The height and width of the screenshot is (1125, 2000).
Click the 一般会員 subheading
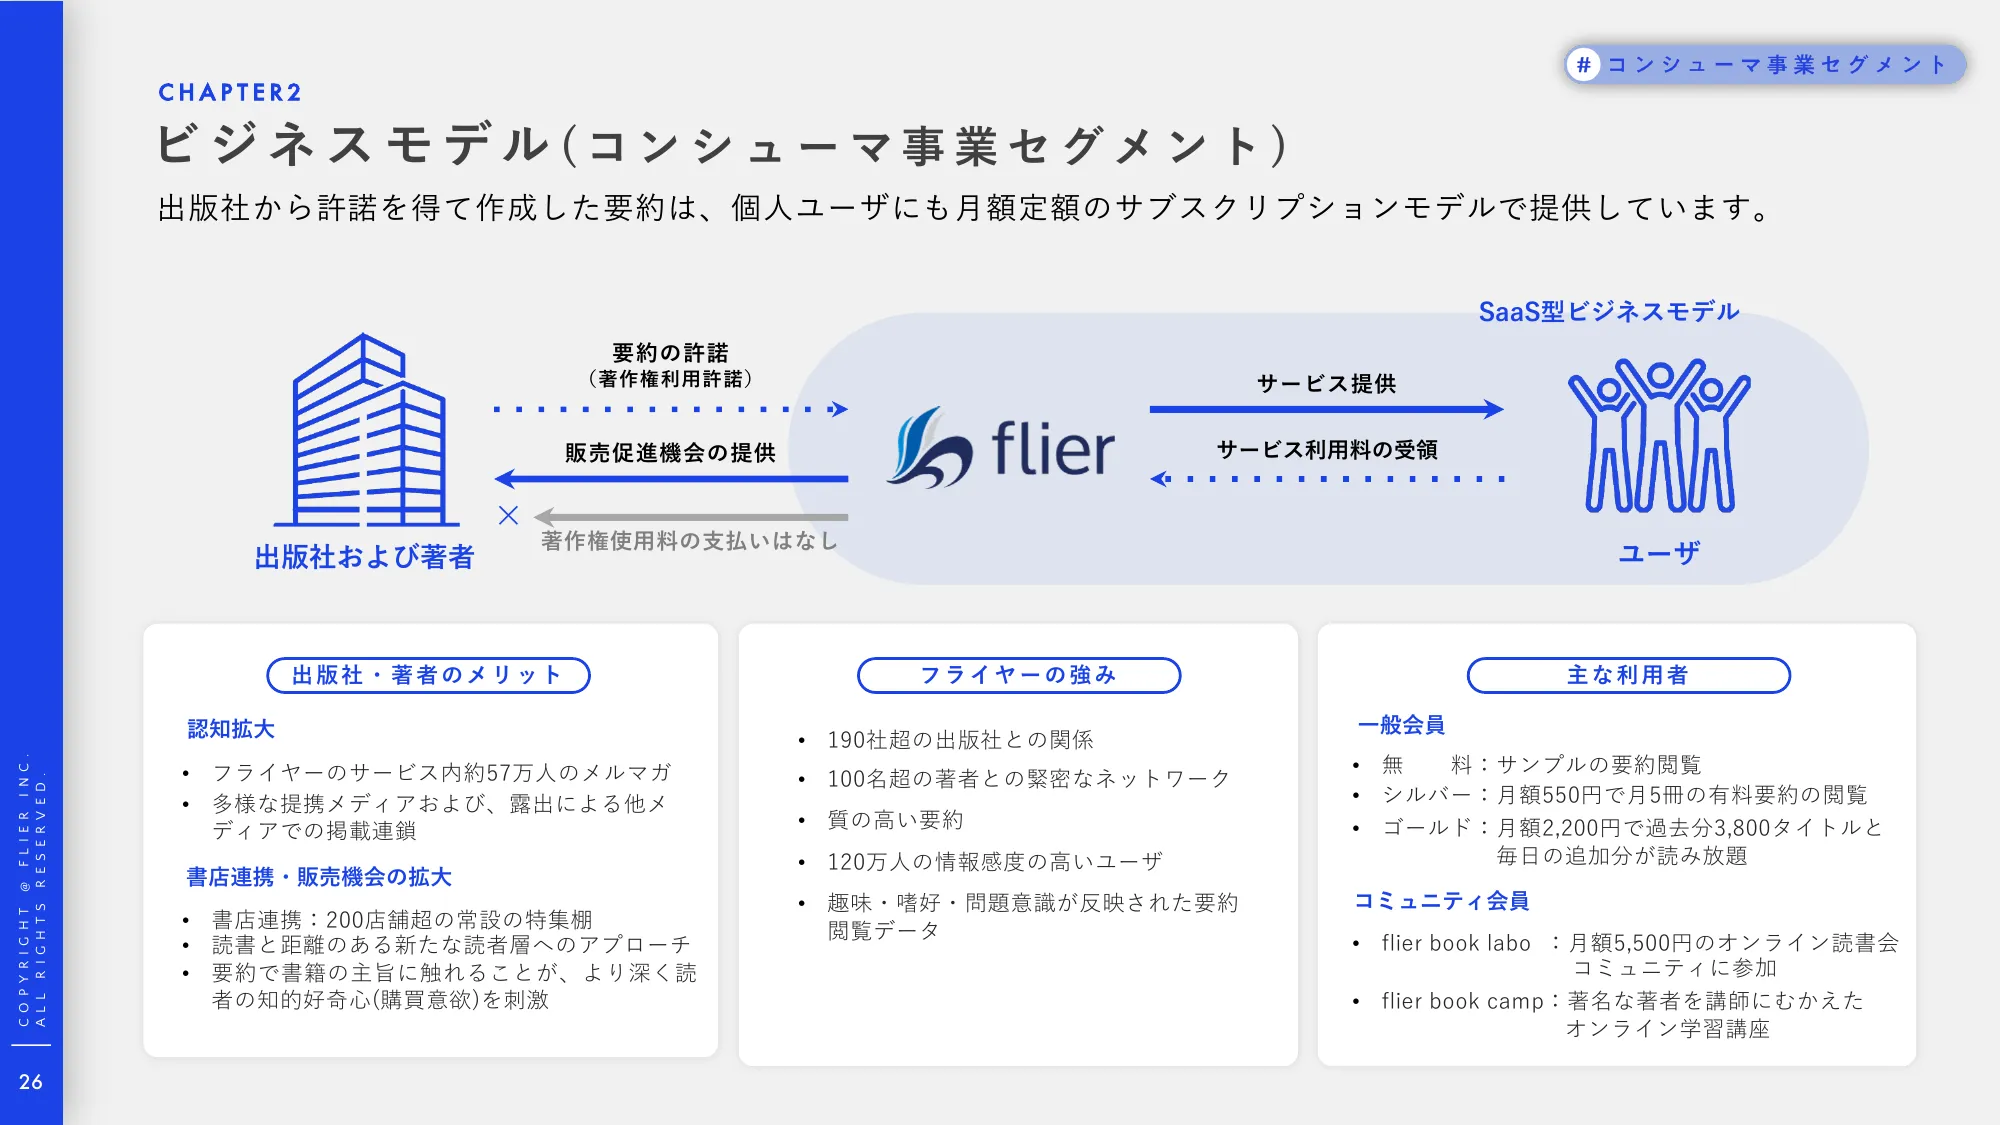1401,725
